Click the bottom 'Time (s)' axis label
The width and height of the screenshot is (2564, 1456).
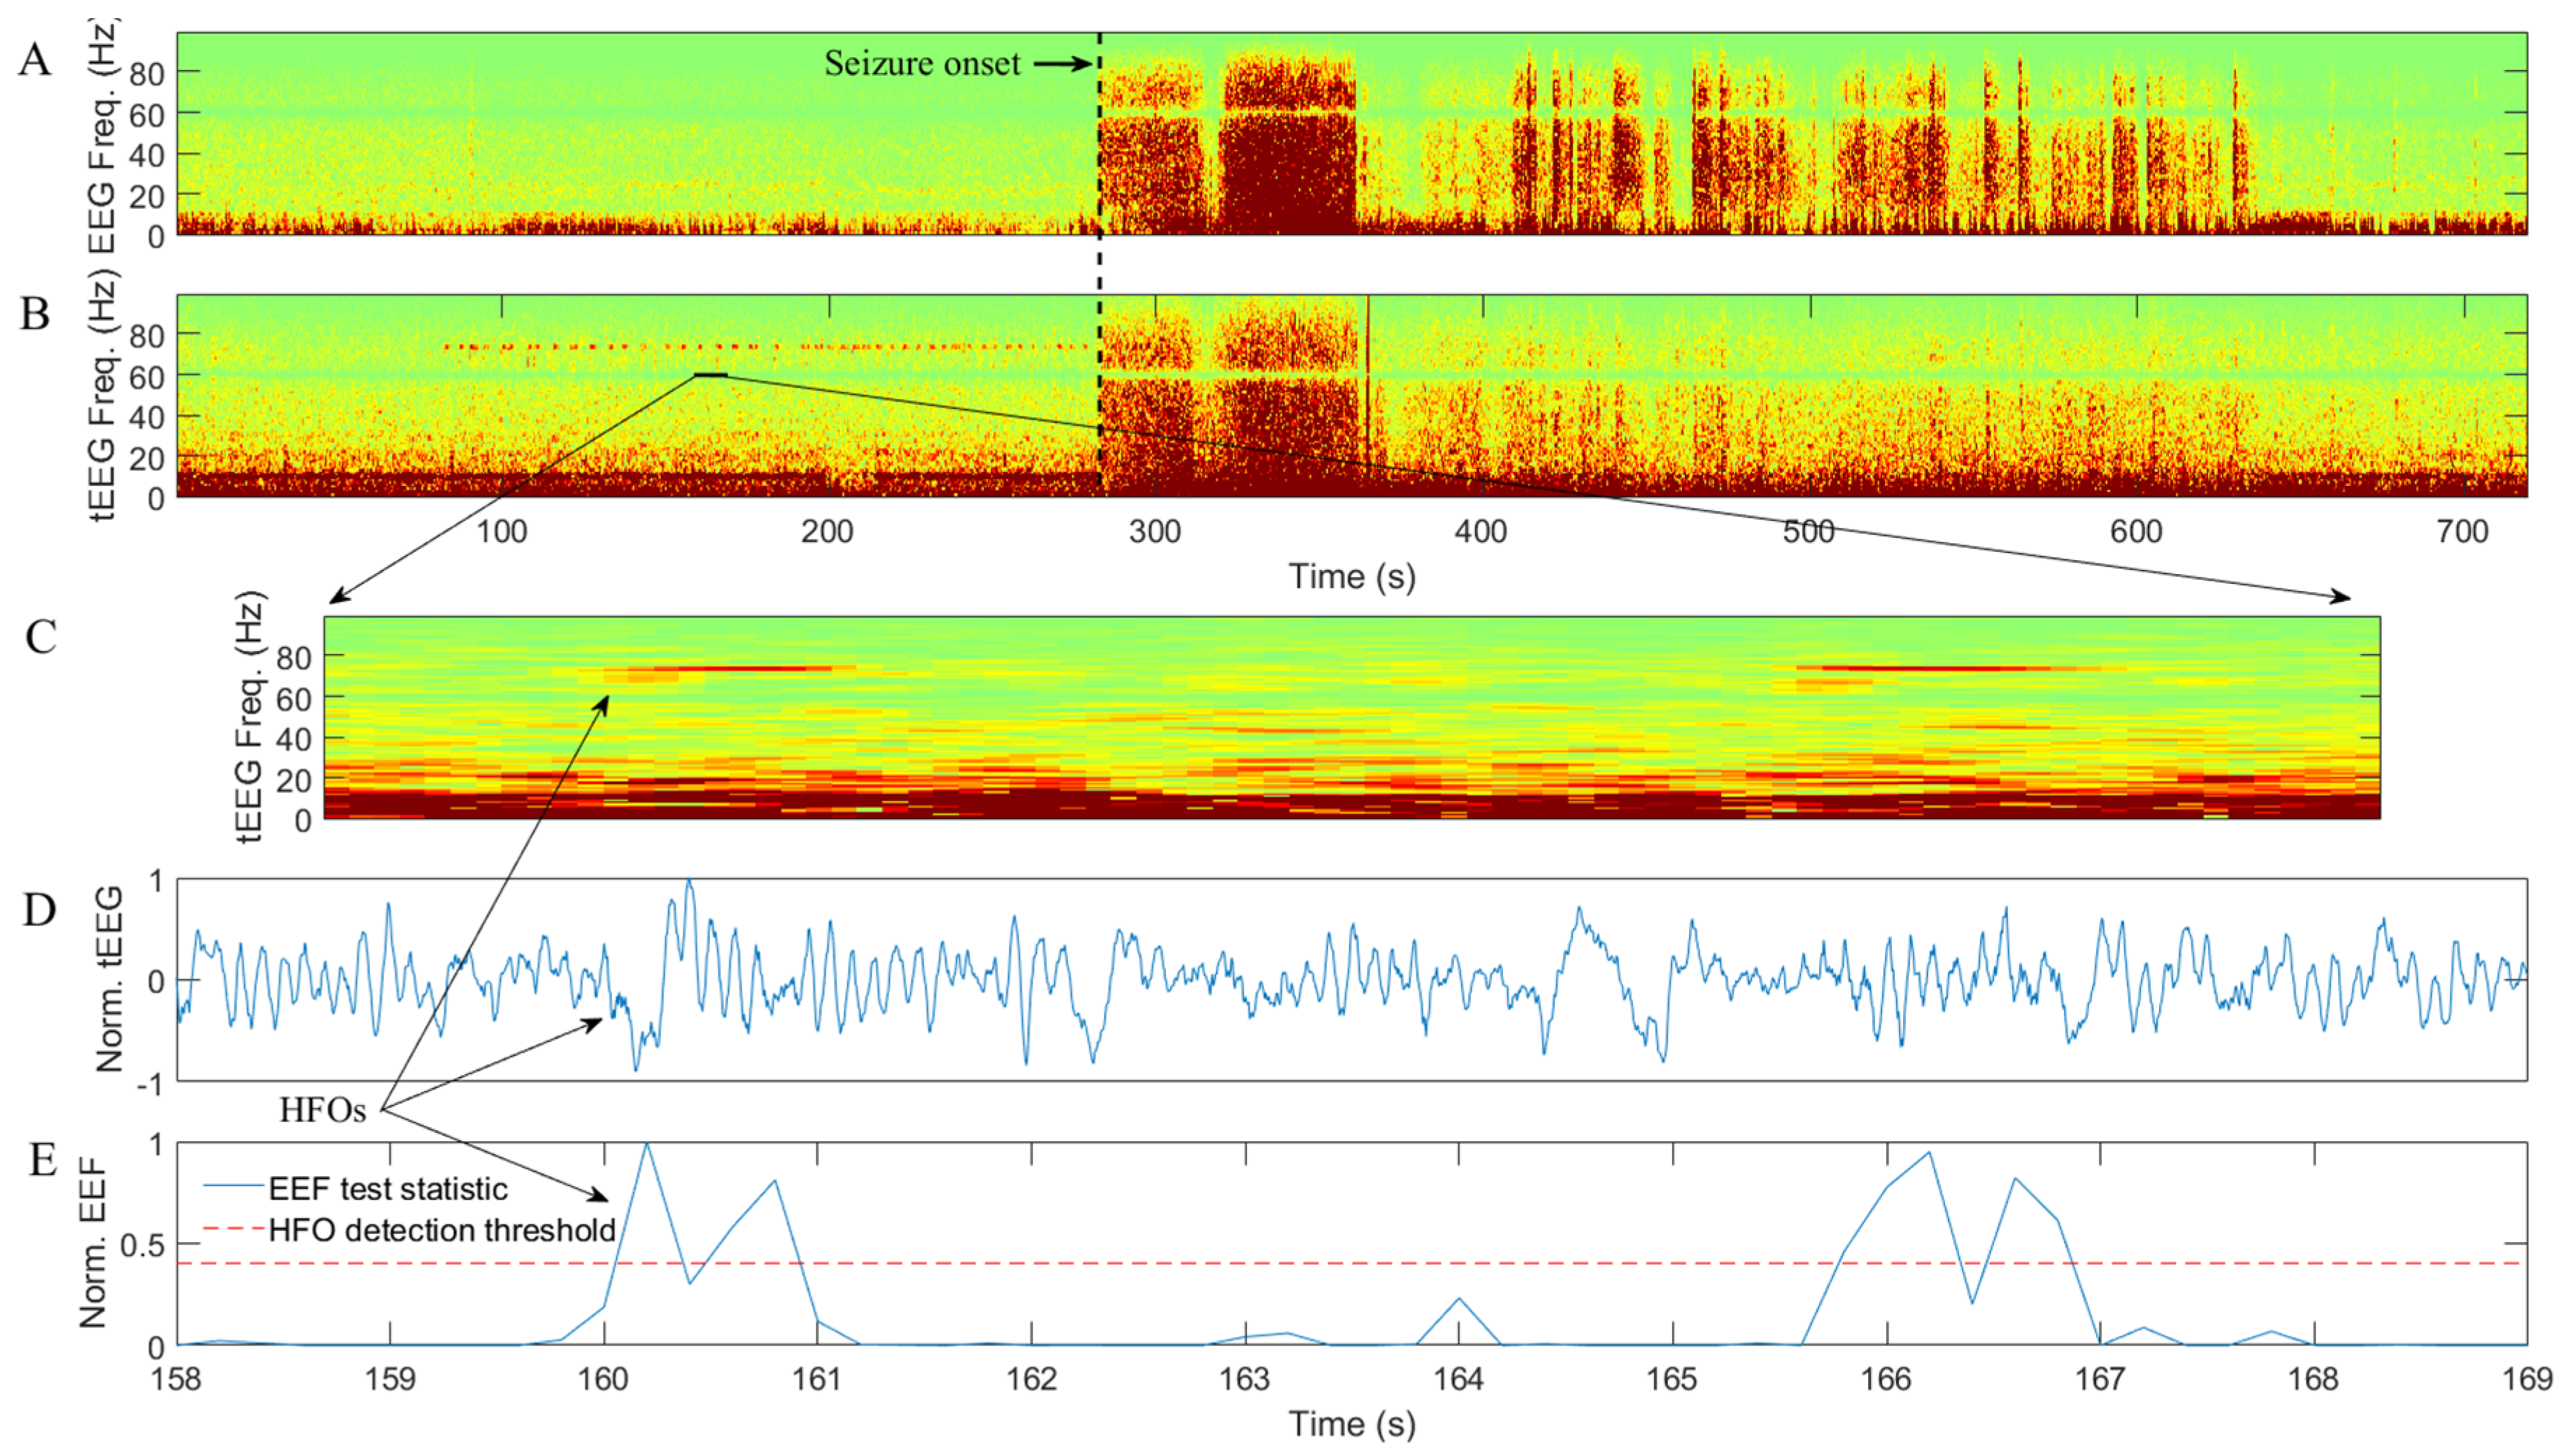click(1352, 1423)
